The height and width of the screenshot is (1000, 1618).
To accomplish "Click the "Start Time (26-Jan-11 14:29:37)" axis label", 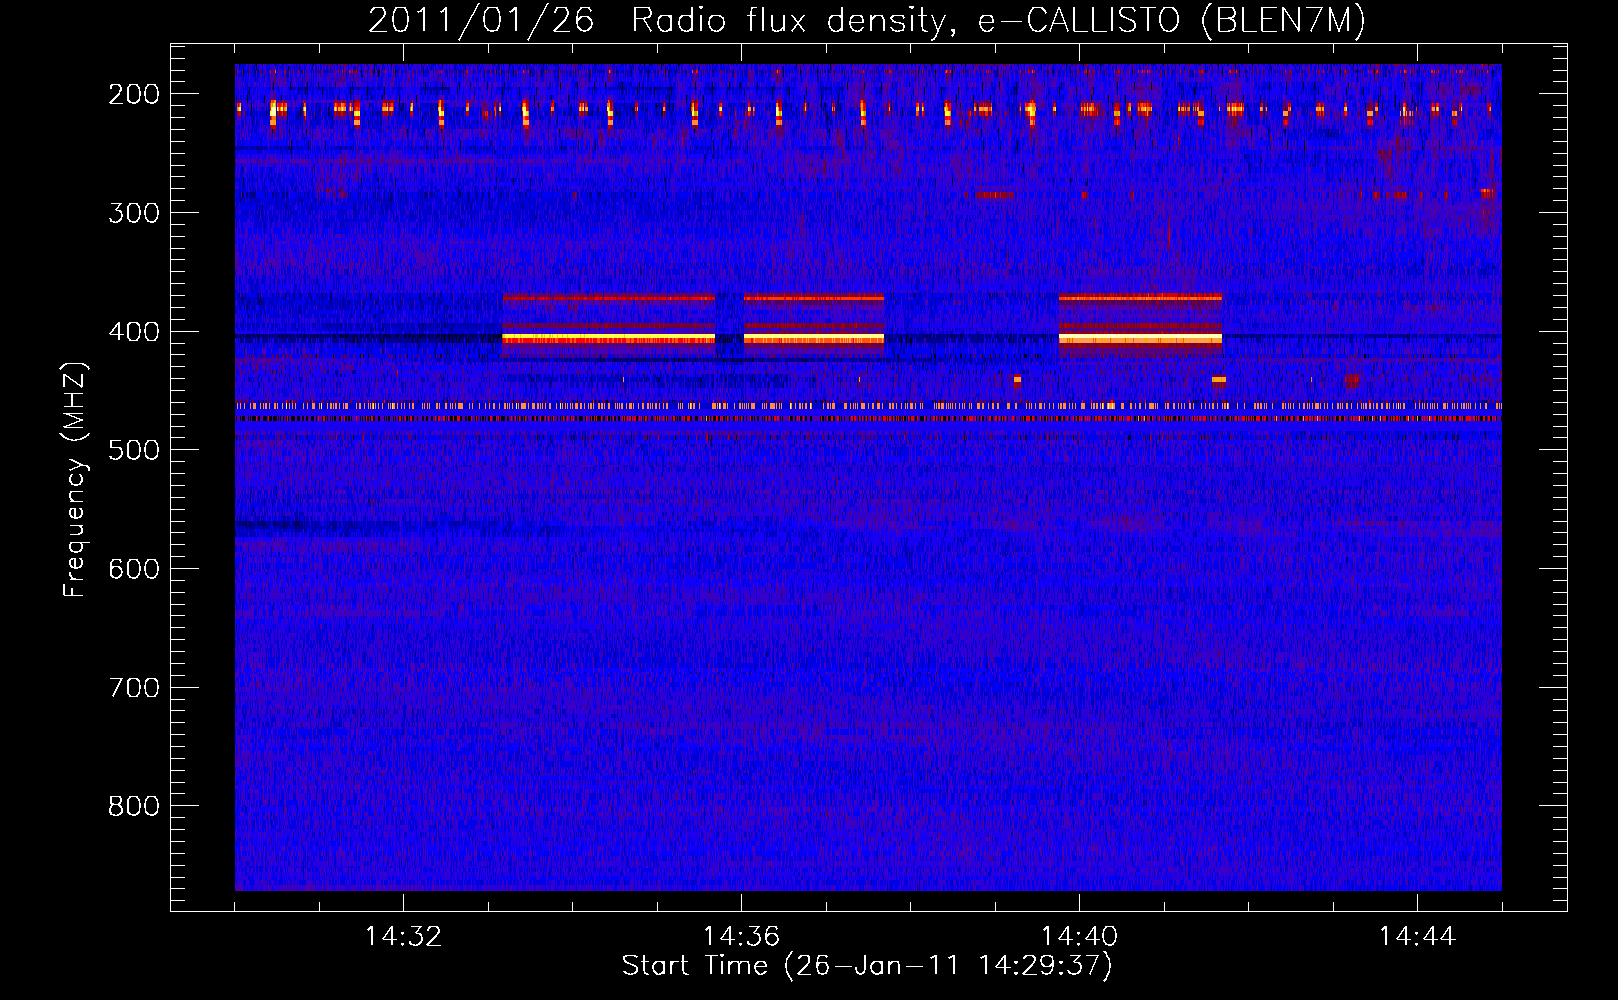I will (x=867, y=966).
